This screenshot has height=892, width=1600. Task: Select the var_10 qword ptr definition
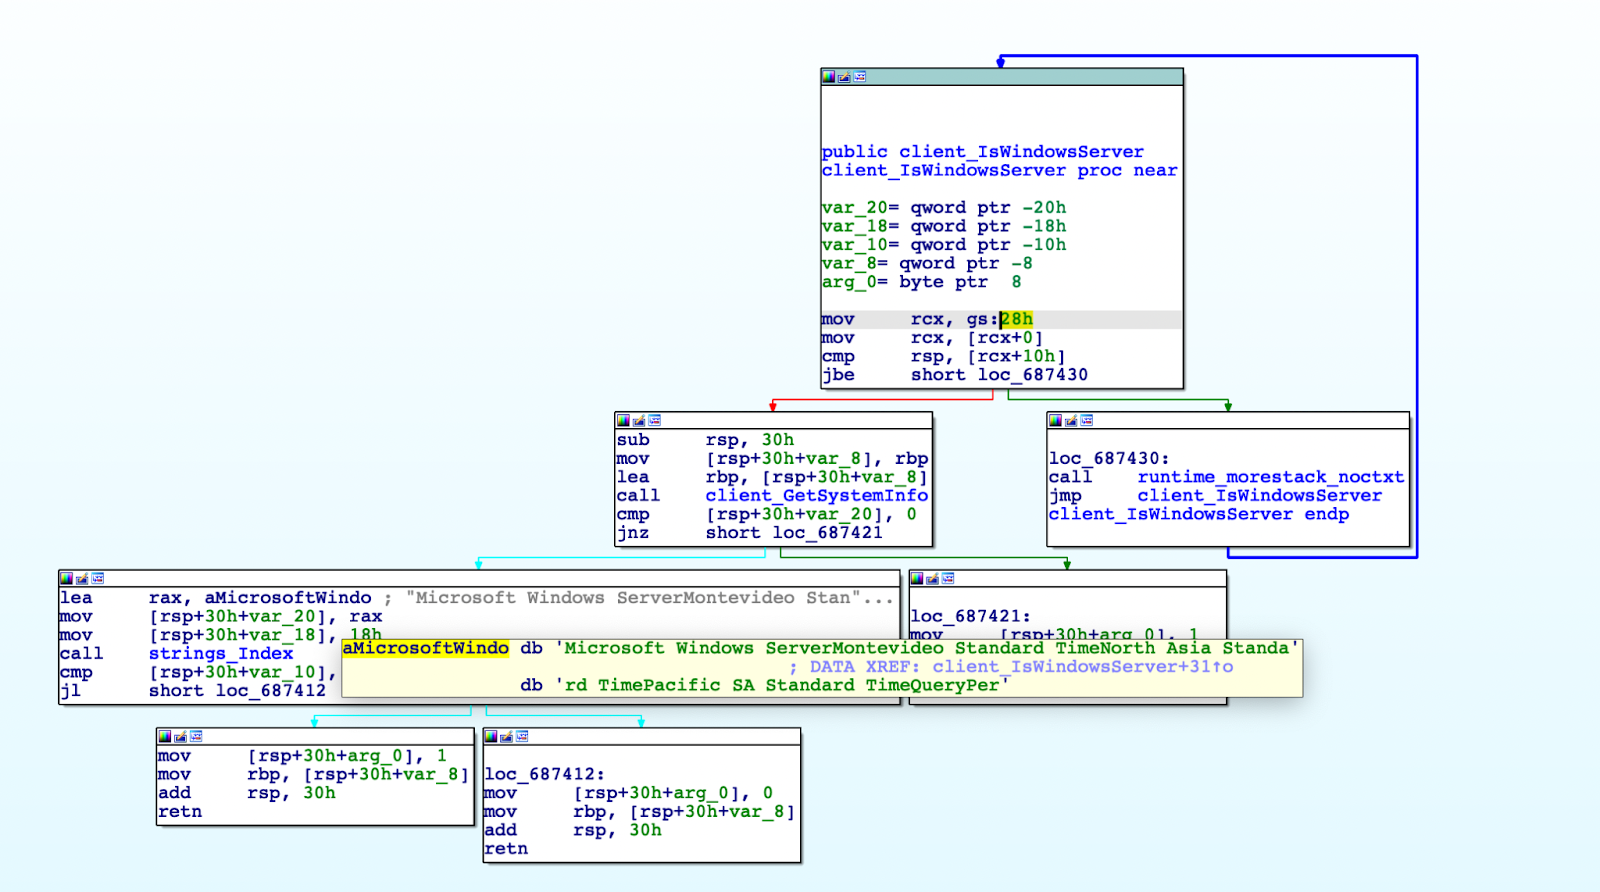[943, 245]
